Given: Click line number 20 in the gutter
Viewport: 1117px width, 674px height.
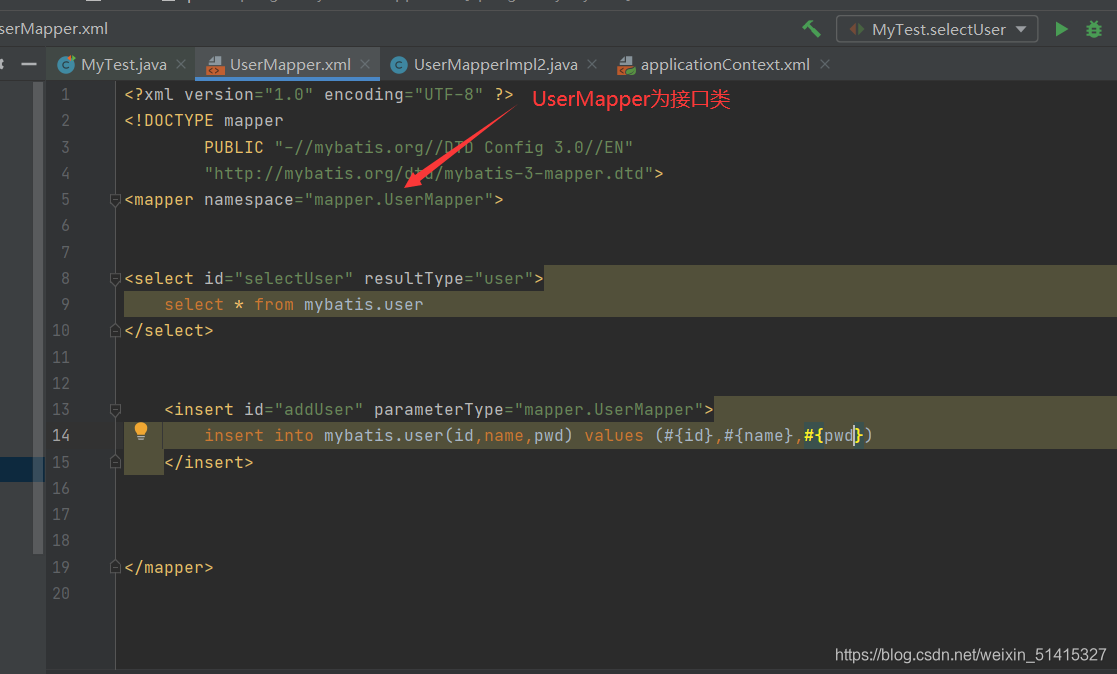Looking at the screenshot, I should (x=61, y=593).
